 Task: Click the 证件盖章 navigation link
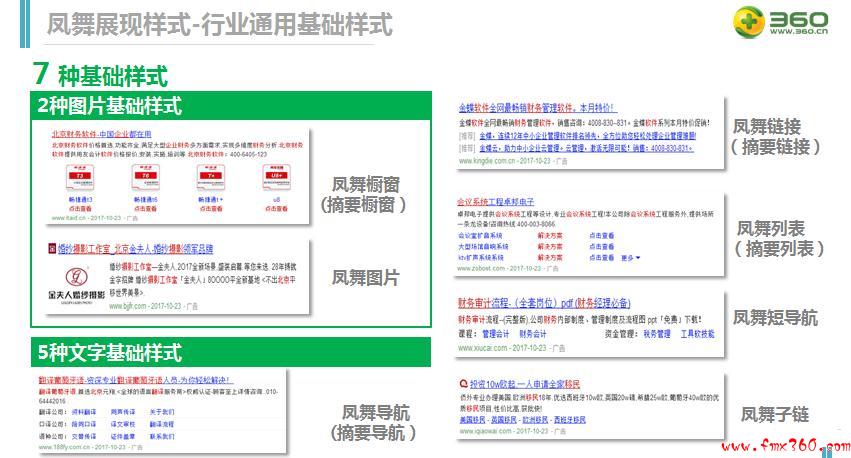tap(123, 436)
